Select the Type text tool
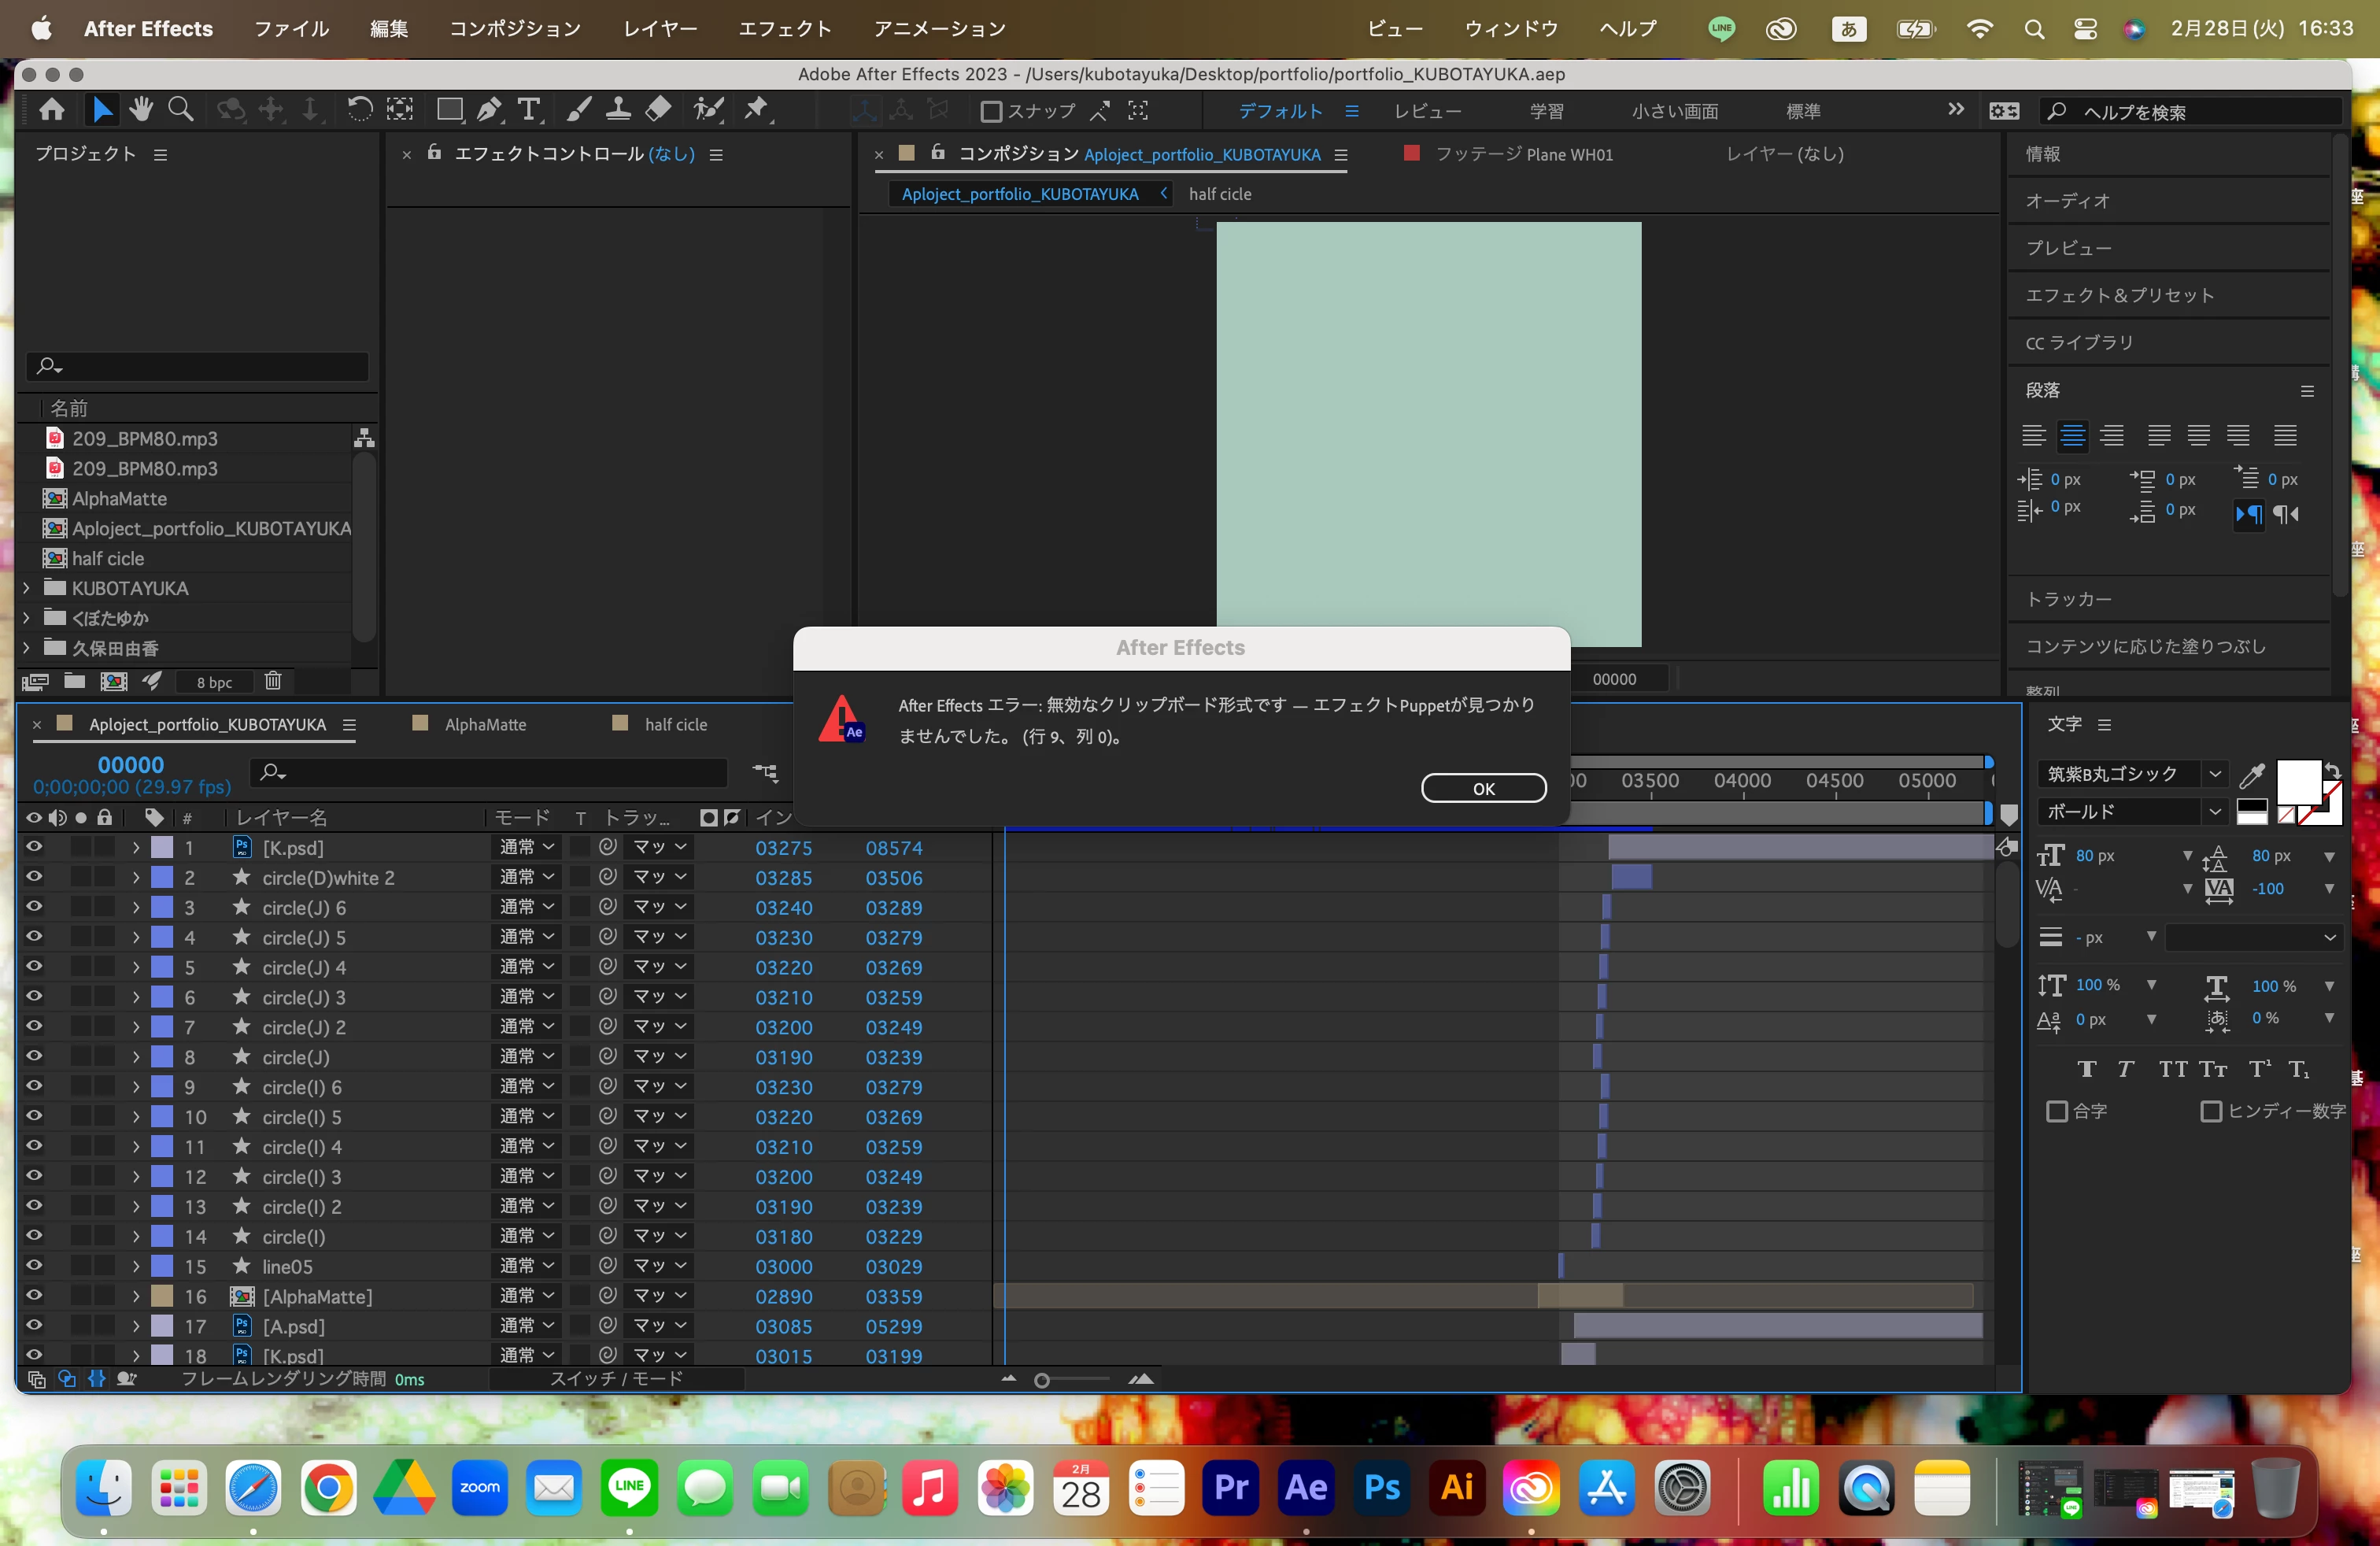 pyautogui.click(x=529, y=110)
